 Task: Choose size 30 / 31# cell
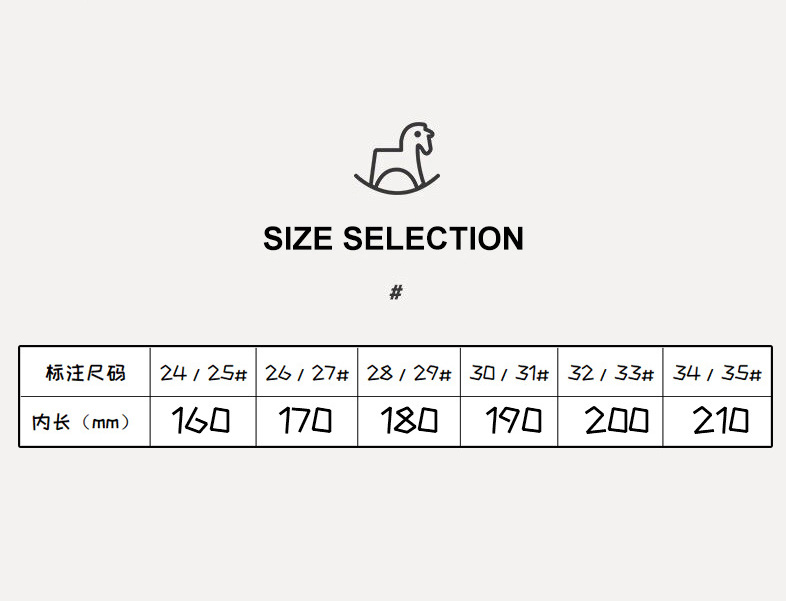coord(509,374)
